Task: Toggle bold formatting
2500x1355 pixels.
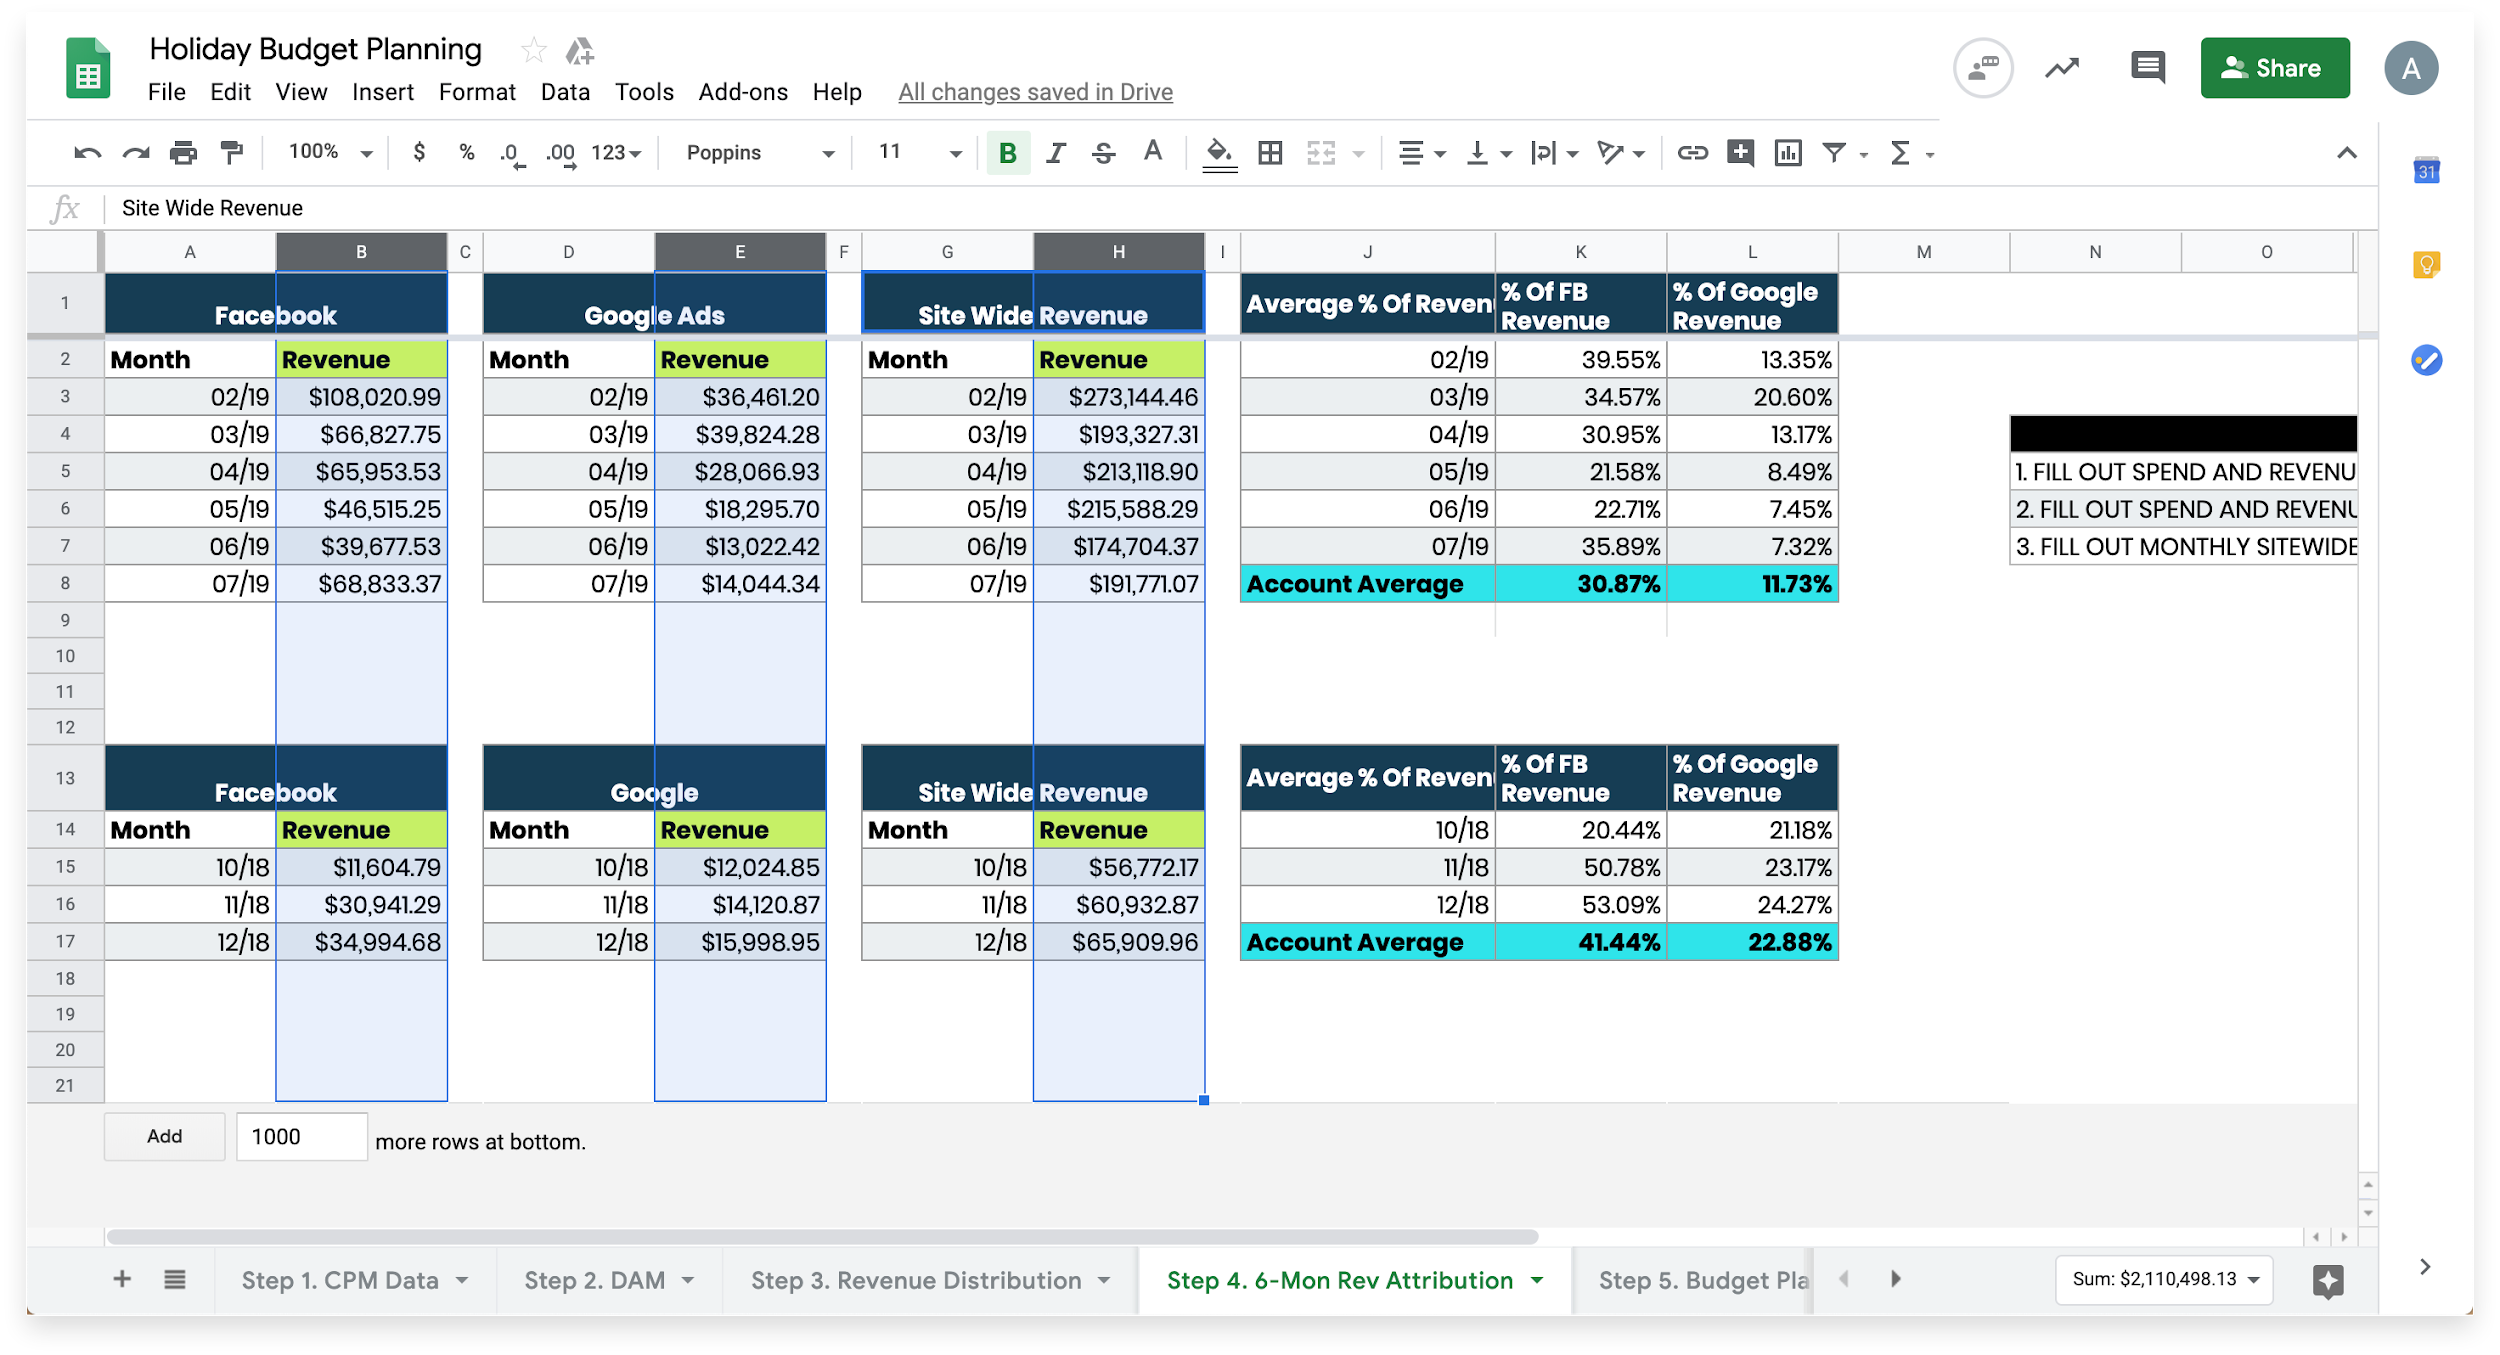Action: point(1008,153)
